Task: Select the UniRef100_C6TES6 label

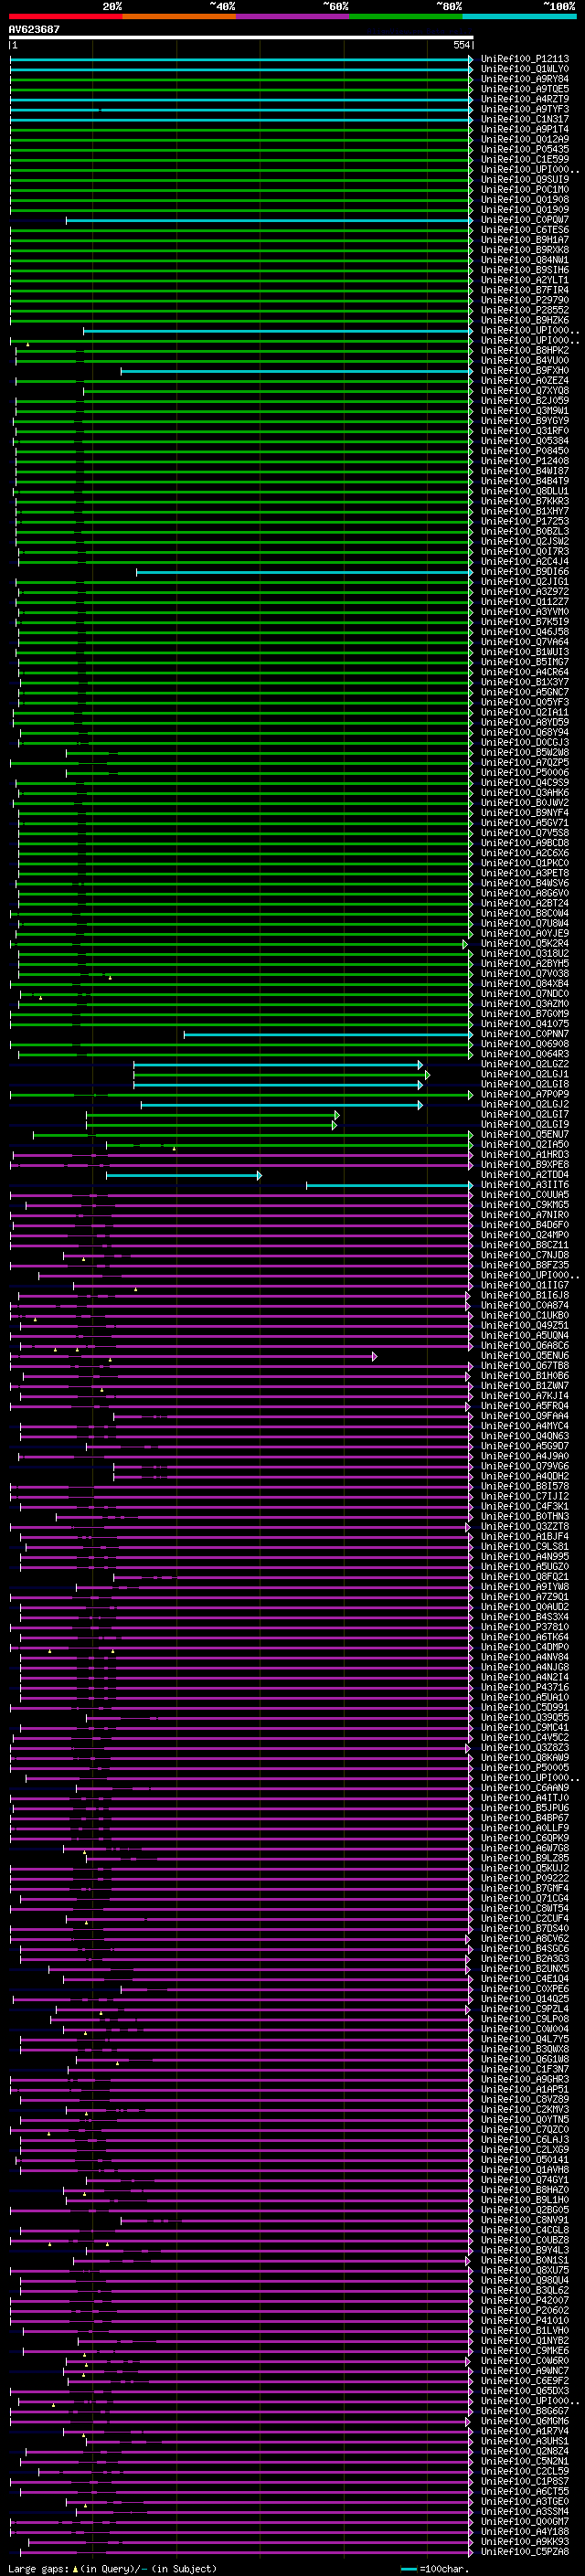Action: 525,230
